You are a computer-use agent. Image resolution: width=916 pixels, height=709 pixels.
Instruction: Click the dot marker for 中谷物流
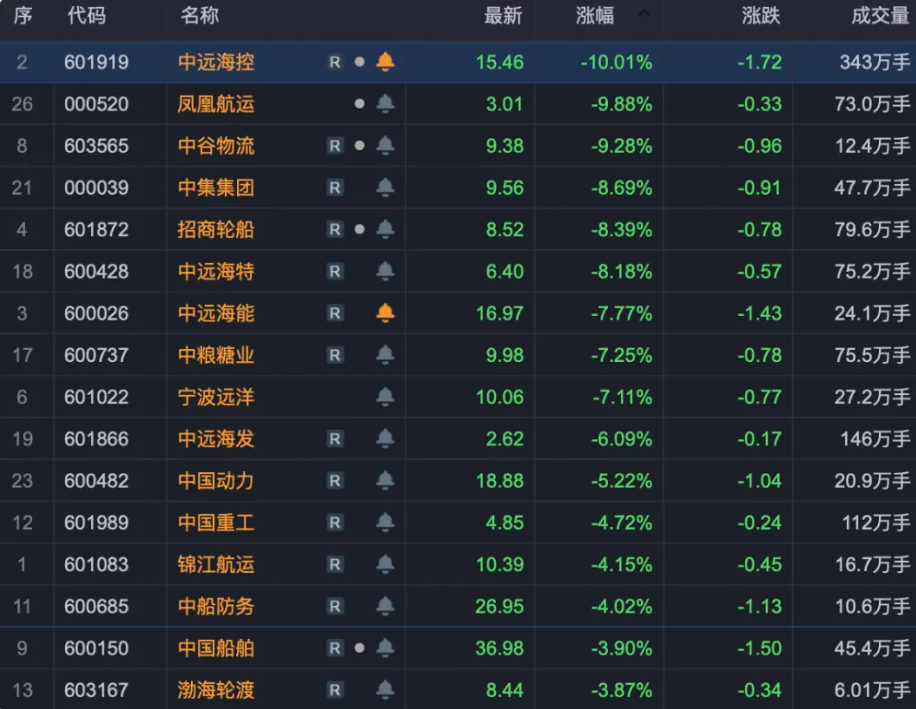[360, 145]
